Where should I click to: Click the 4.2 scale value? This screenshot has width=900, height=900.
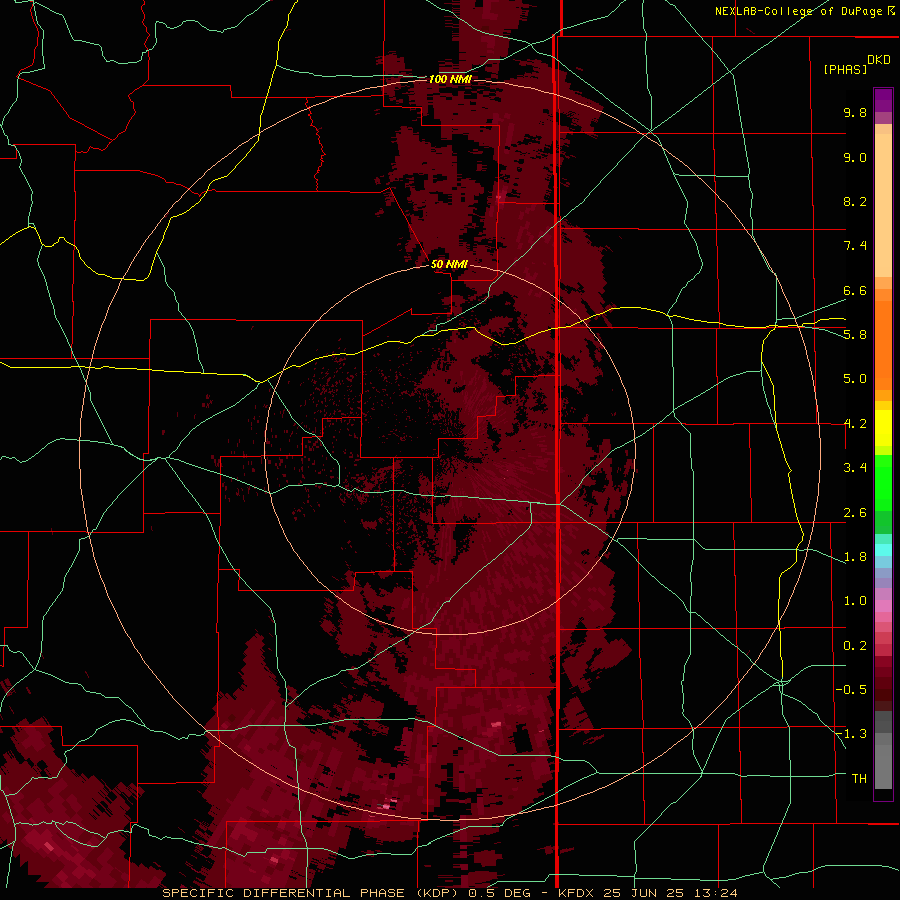tap(855, 424)
